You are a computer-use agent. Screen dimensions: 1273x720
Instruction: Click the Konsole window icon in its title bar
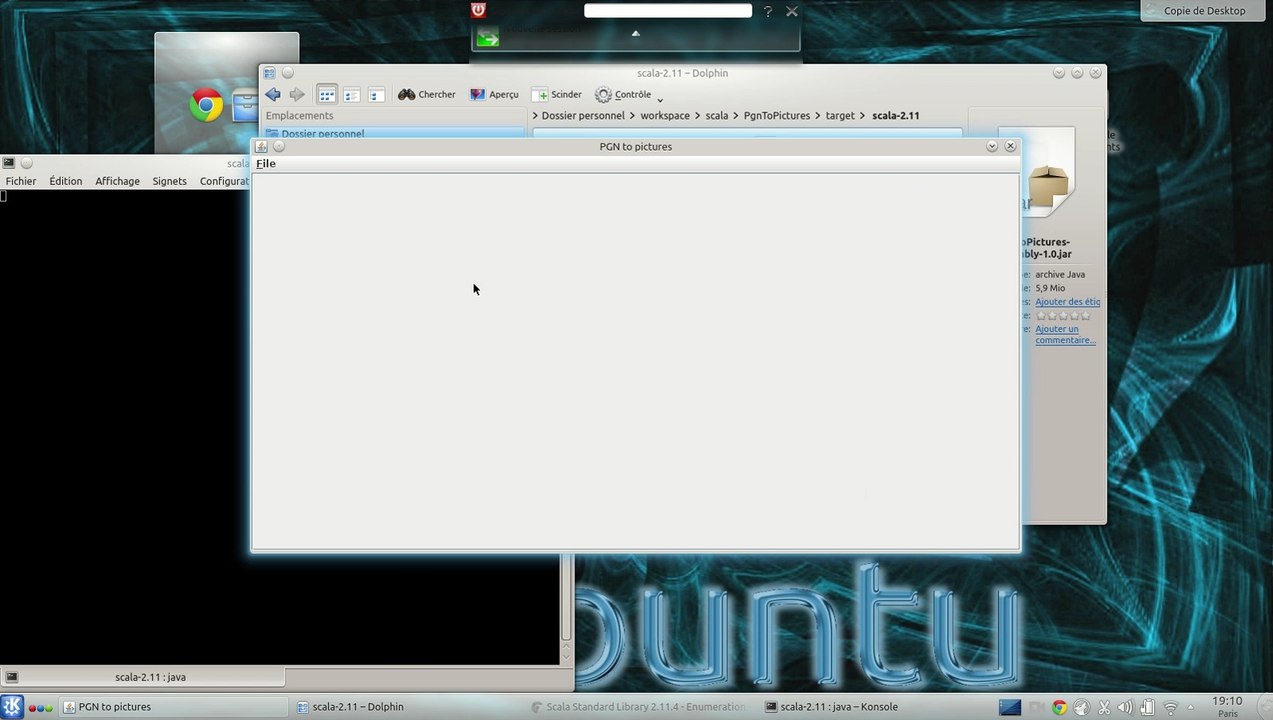pos(8,163)
